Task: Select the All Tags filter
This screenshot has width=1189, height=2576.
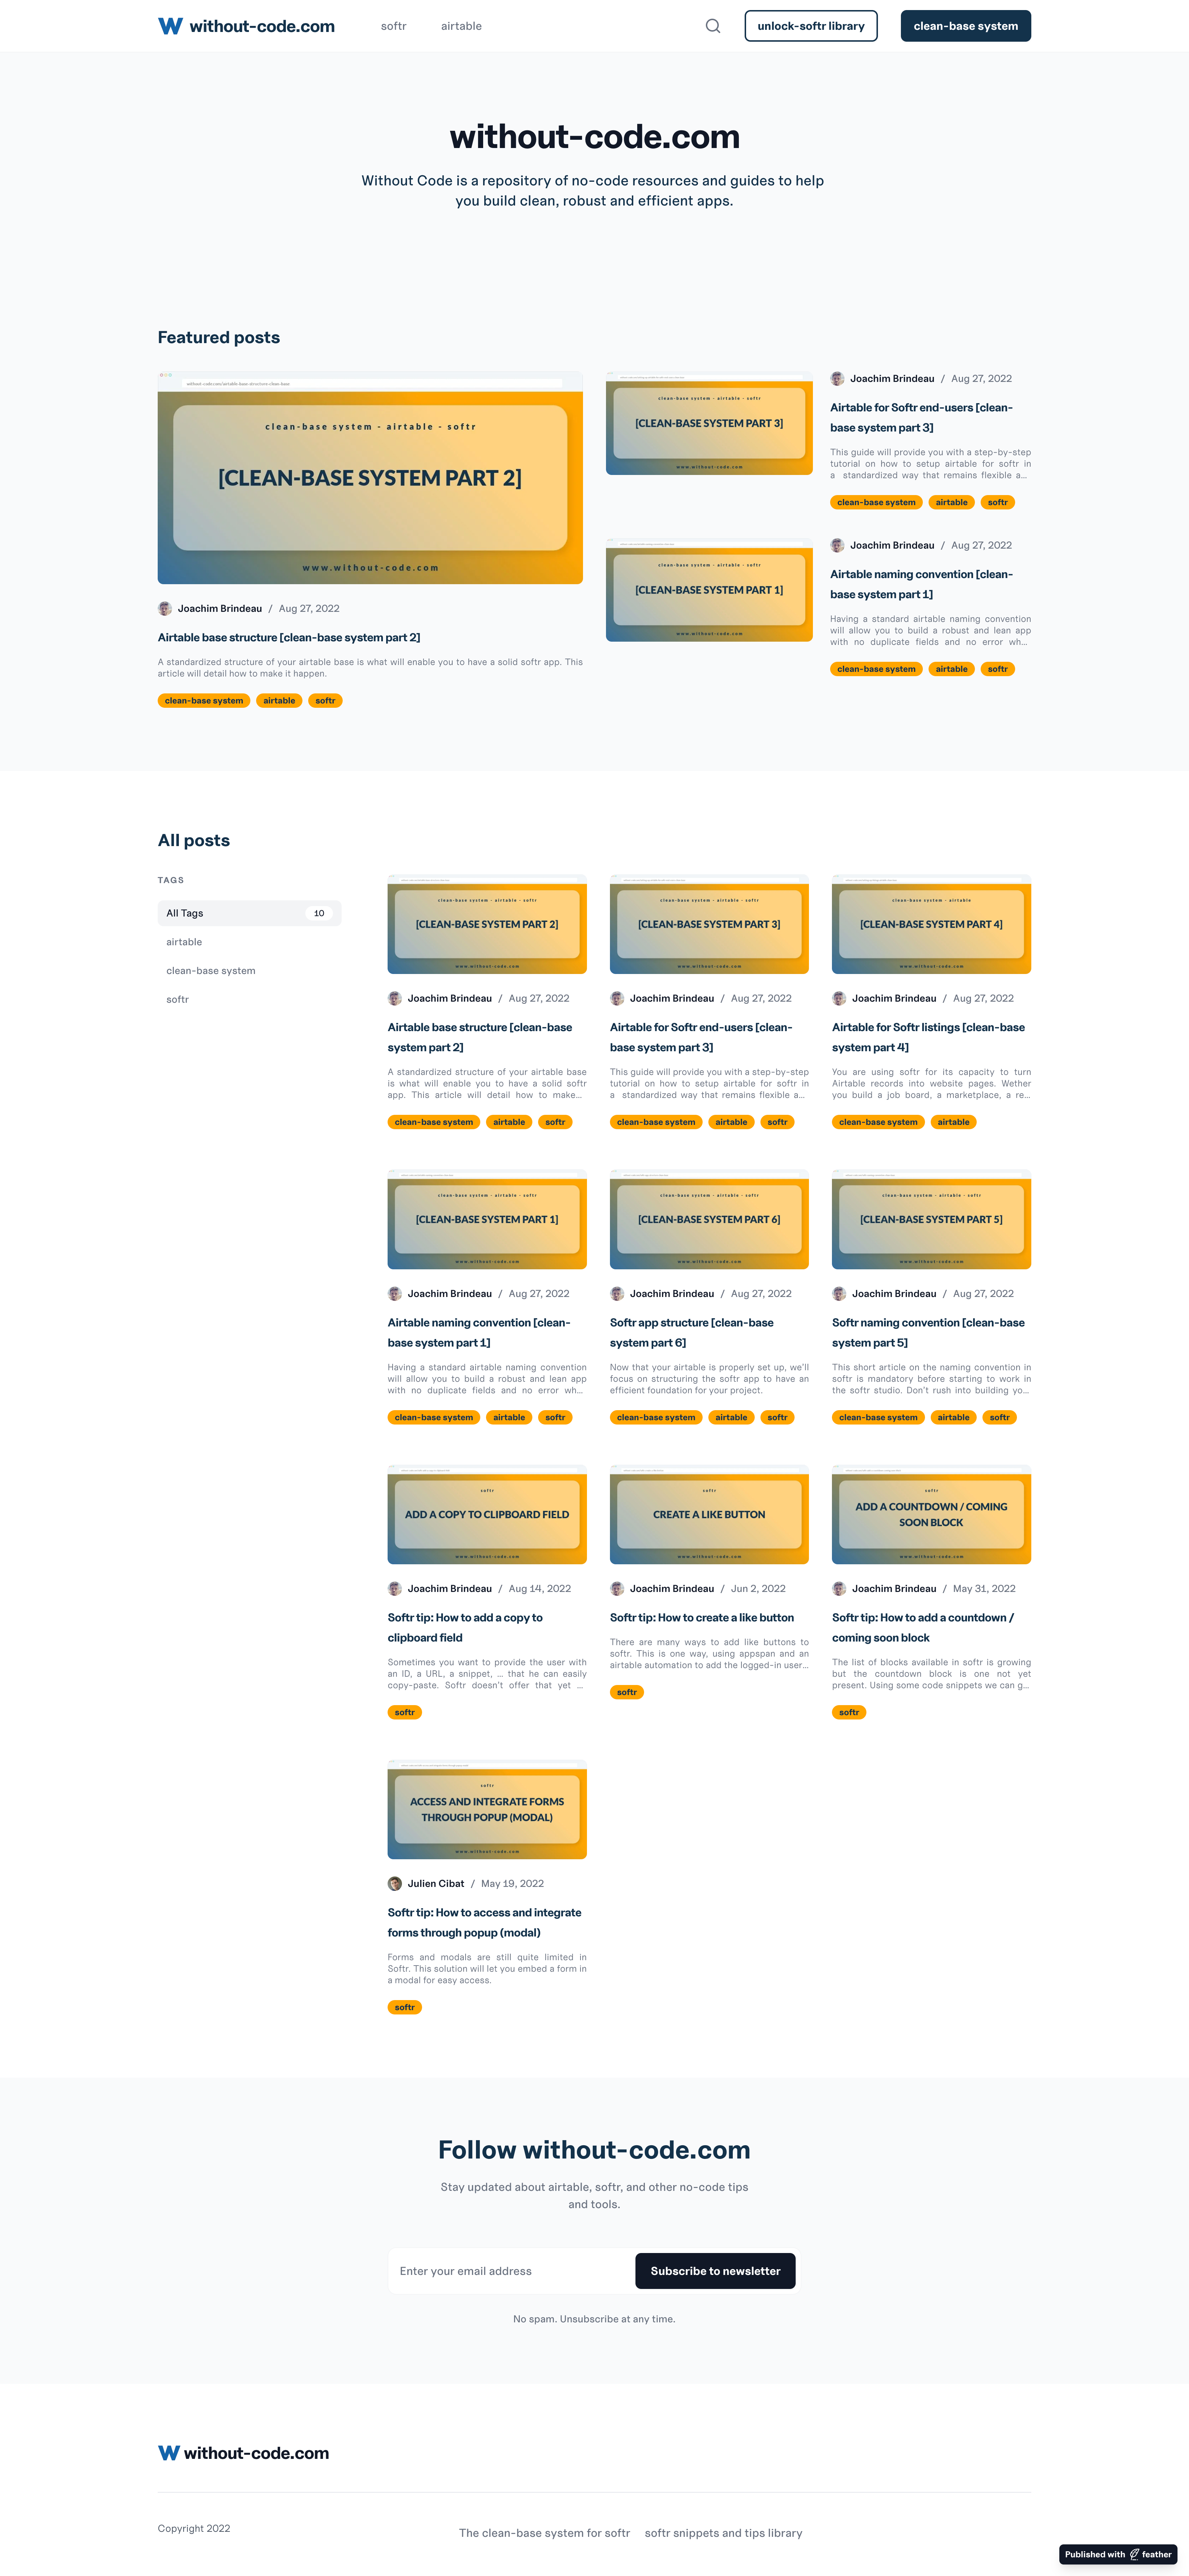Action: pyautogui.click(x=250, y=913)
